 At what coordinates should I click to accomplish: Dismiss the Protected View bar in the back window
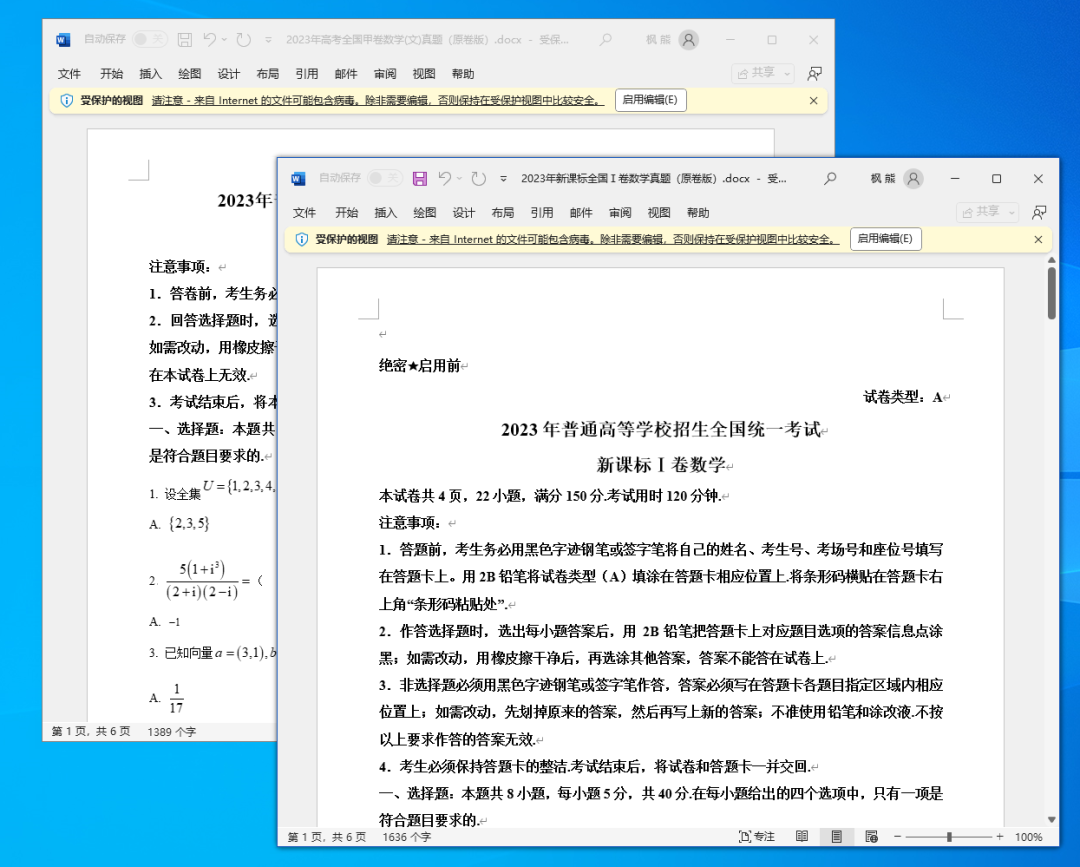point(813,101)
